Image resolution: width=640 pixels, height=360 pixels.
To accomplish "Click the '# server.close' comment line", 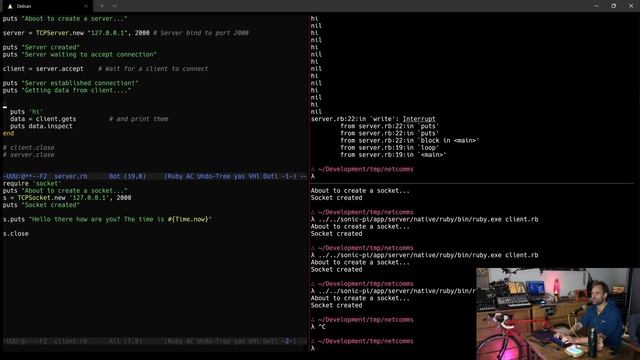I will 29,155.
